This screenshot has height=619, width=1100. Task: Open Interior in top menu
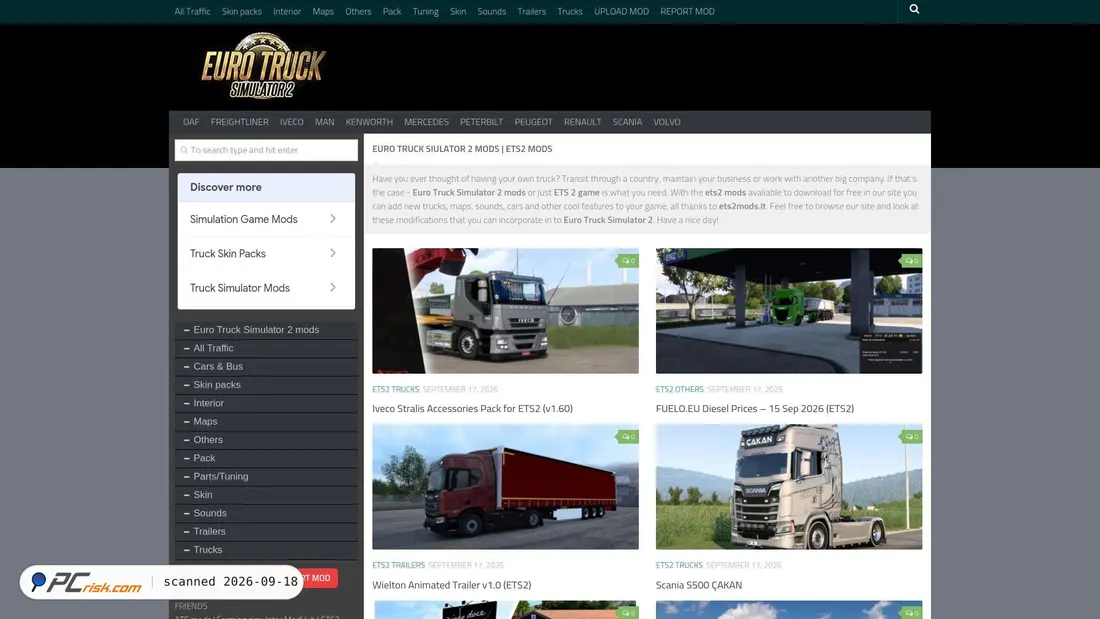click(x=287, y=11)
